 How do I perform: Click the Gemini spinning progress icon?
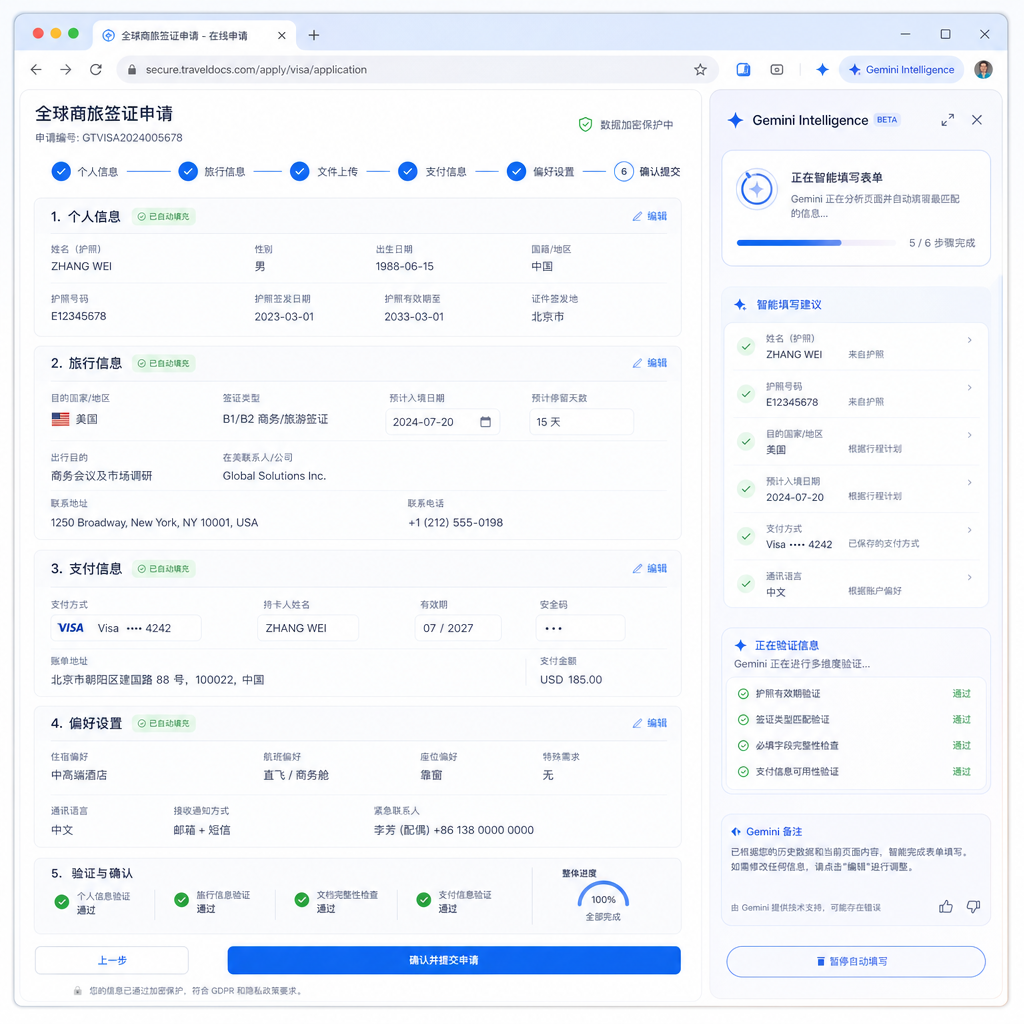(x=756, y=189)
